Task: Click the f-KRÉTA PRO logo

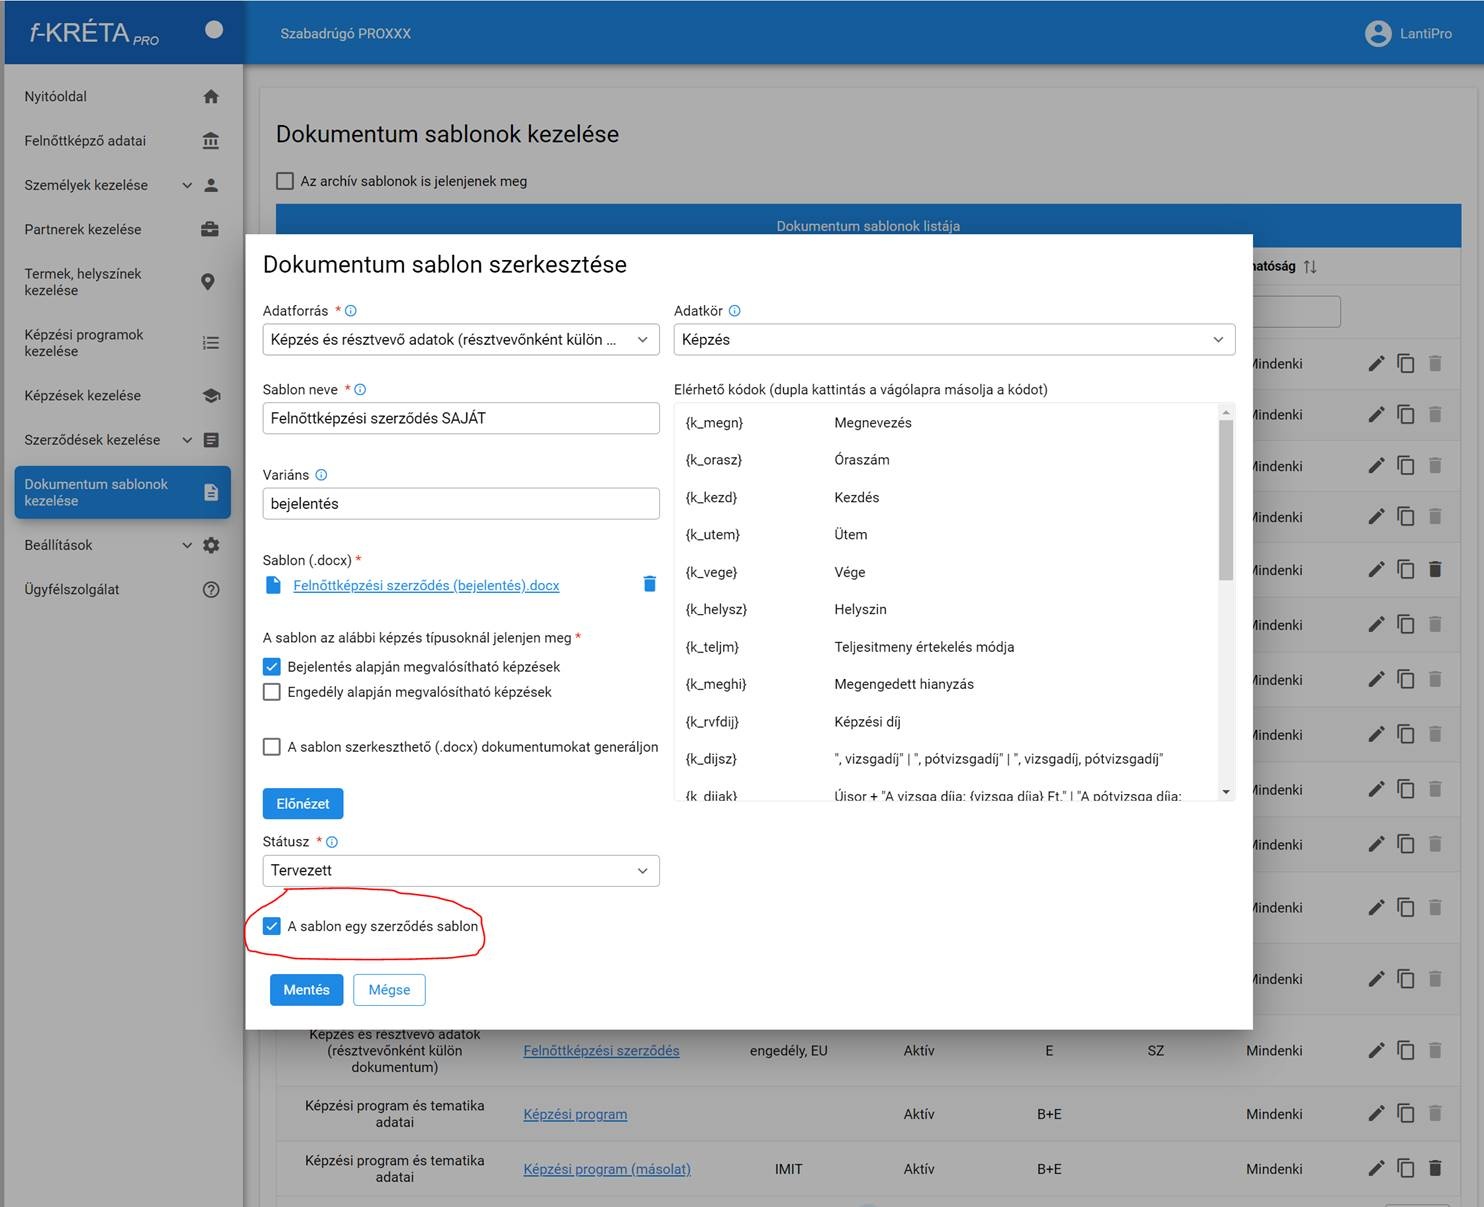Action: (94, 33)
